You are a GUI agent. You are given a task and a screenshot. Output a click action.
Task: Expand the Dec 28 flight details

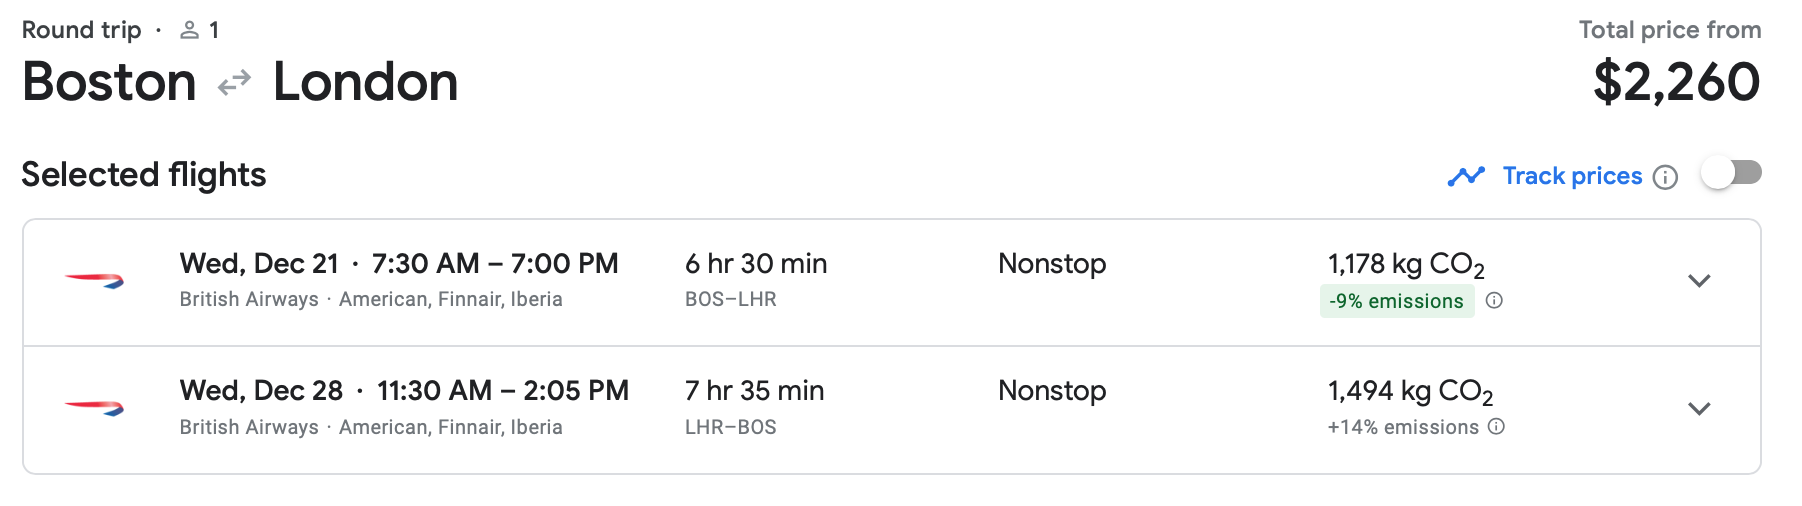[1699, 408]
